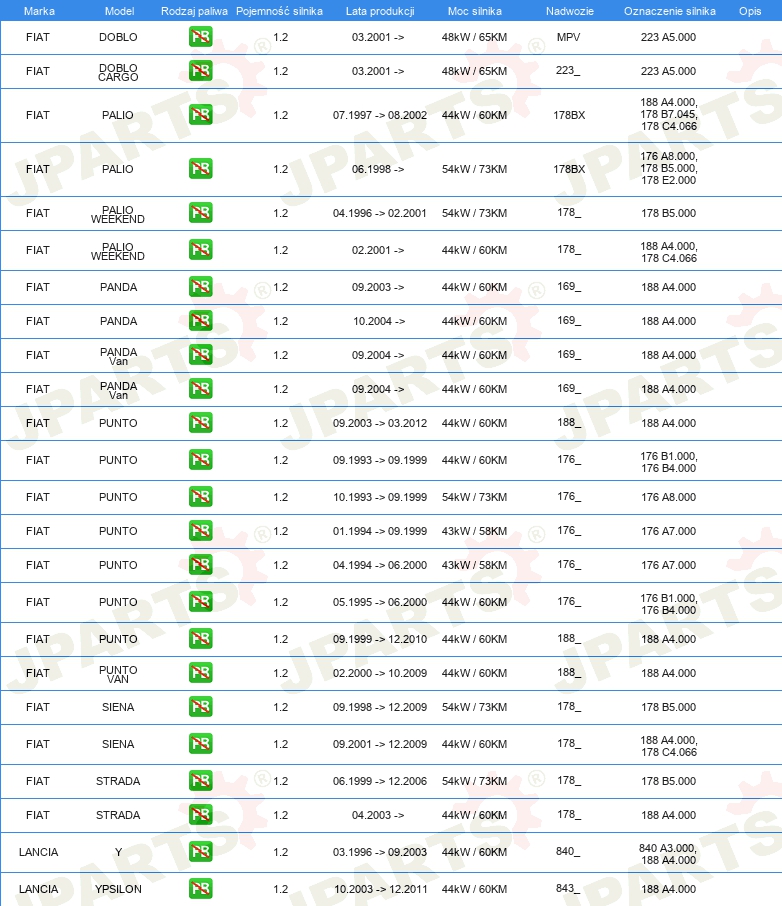782x906 pixels.
Task: Select the production dates 02.2000 -> 10.2009
Action: coord(380,674)
